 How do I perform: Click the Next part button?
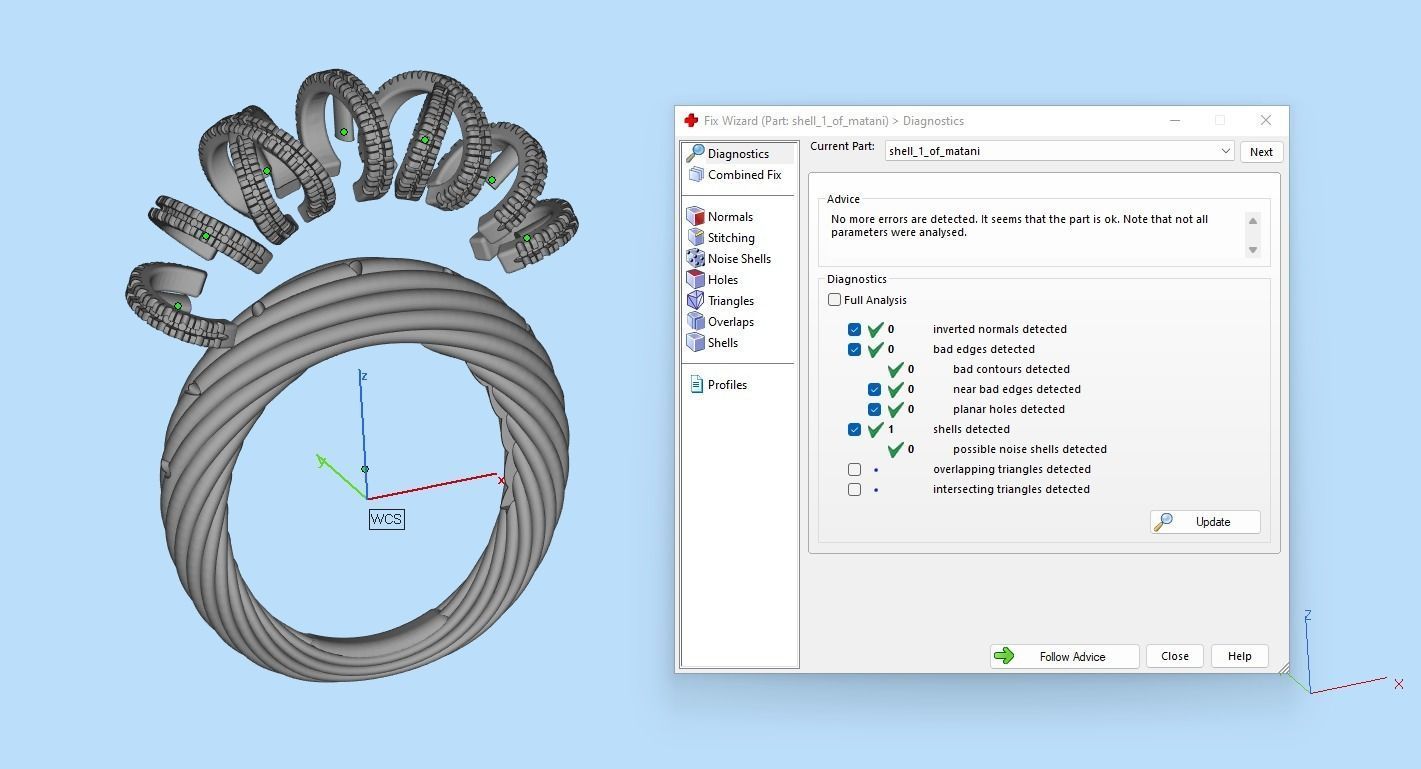(x=1261, y=152)
